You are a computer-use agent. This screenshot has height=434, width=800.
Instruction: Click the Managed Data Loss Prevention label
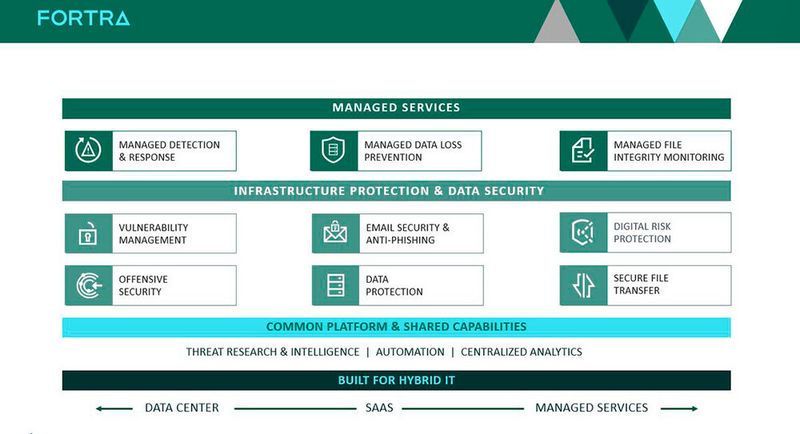pos(413,151)
